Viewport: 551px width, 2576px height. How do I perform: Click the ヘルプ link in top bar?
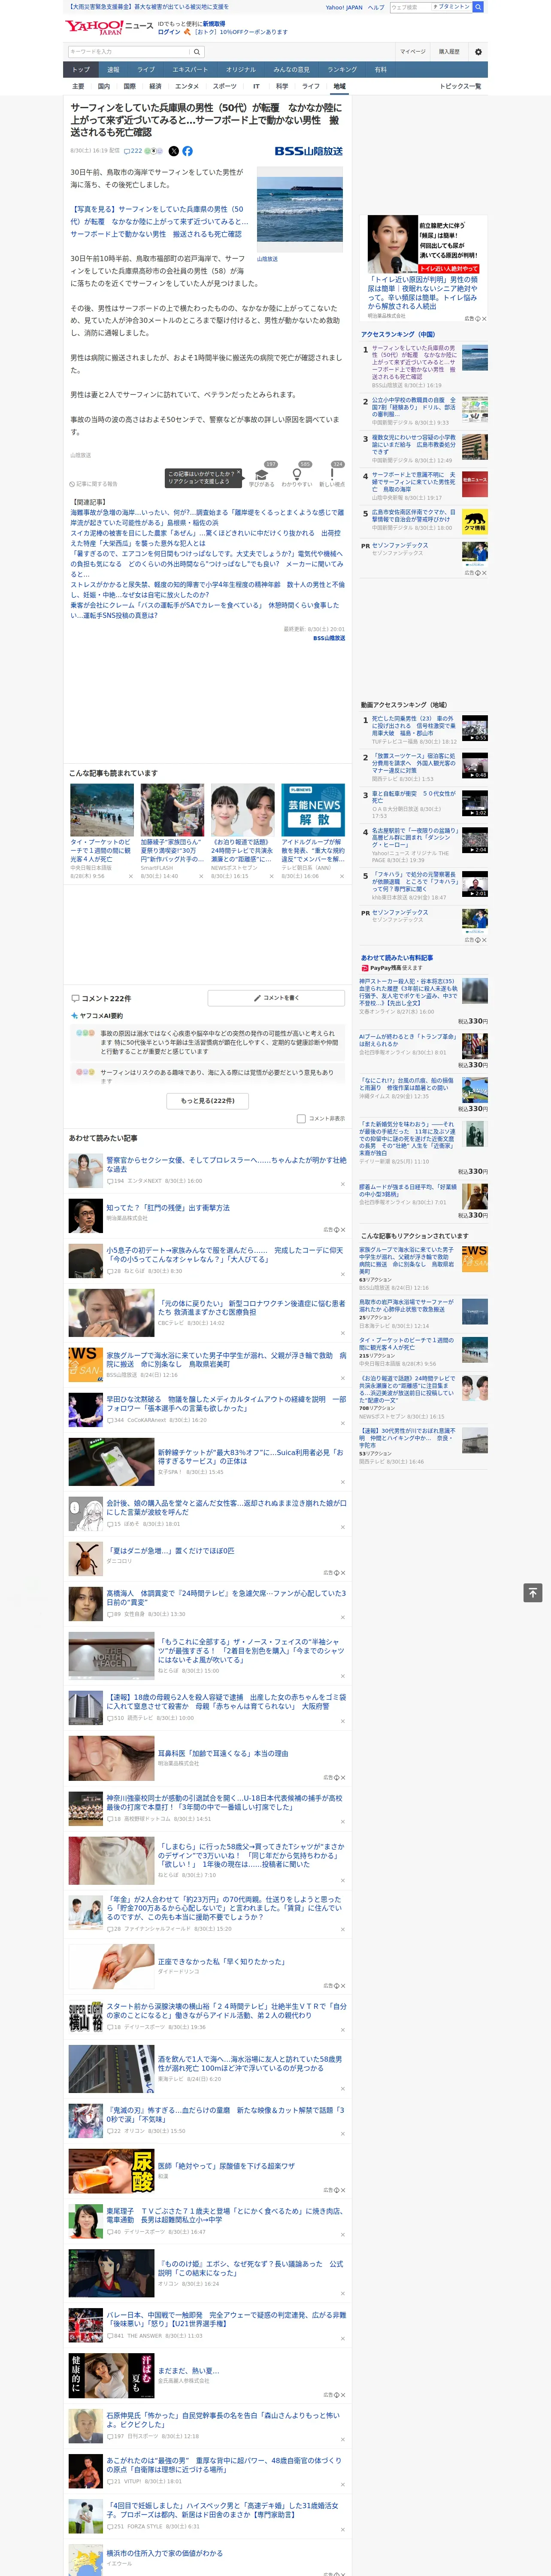[376, 7]
